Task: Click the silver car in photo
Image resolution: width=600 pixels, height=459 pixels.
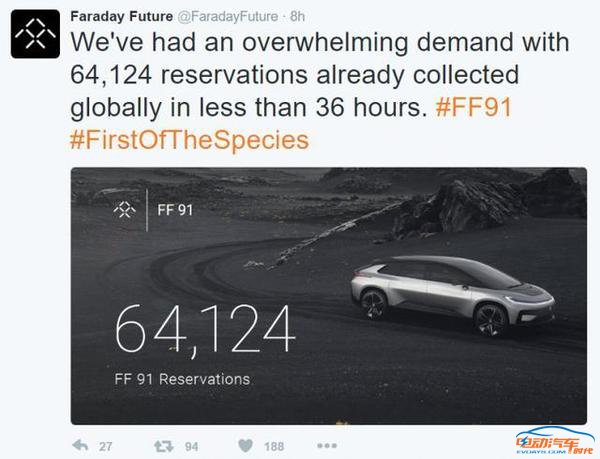Action: [453, 295]
